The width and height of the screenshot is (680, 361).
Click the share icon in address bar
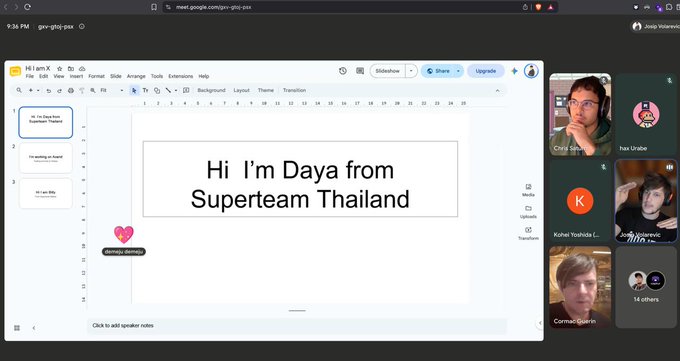tap(525, 7)
